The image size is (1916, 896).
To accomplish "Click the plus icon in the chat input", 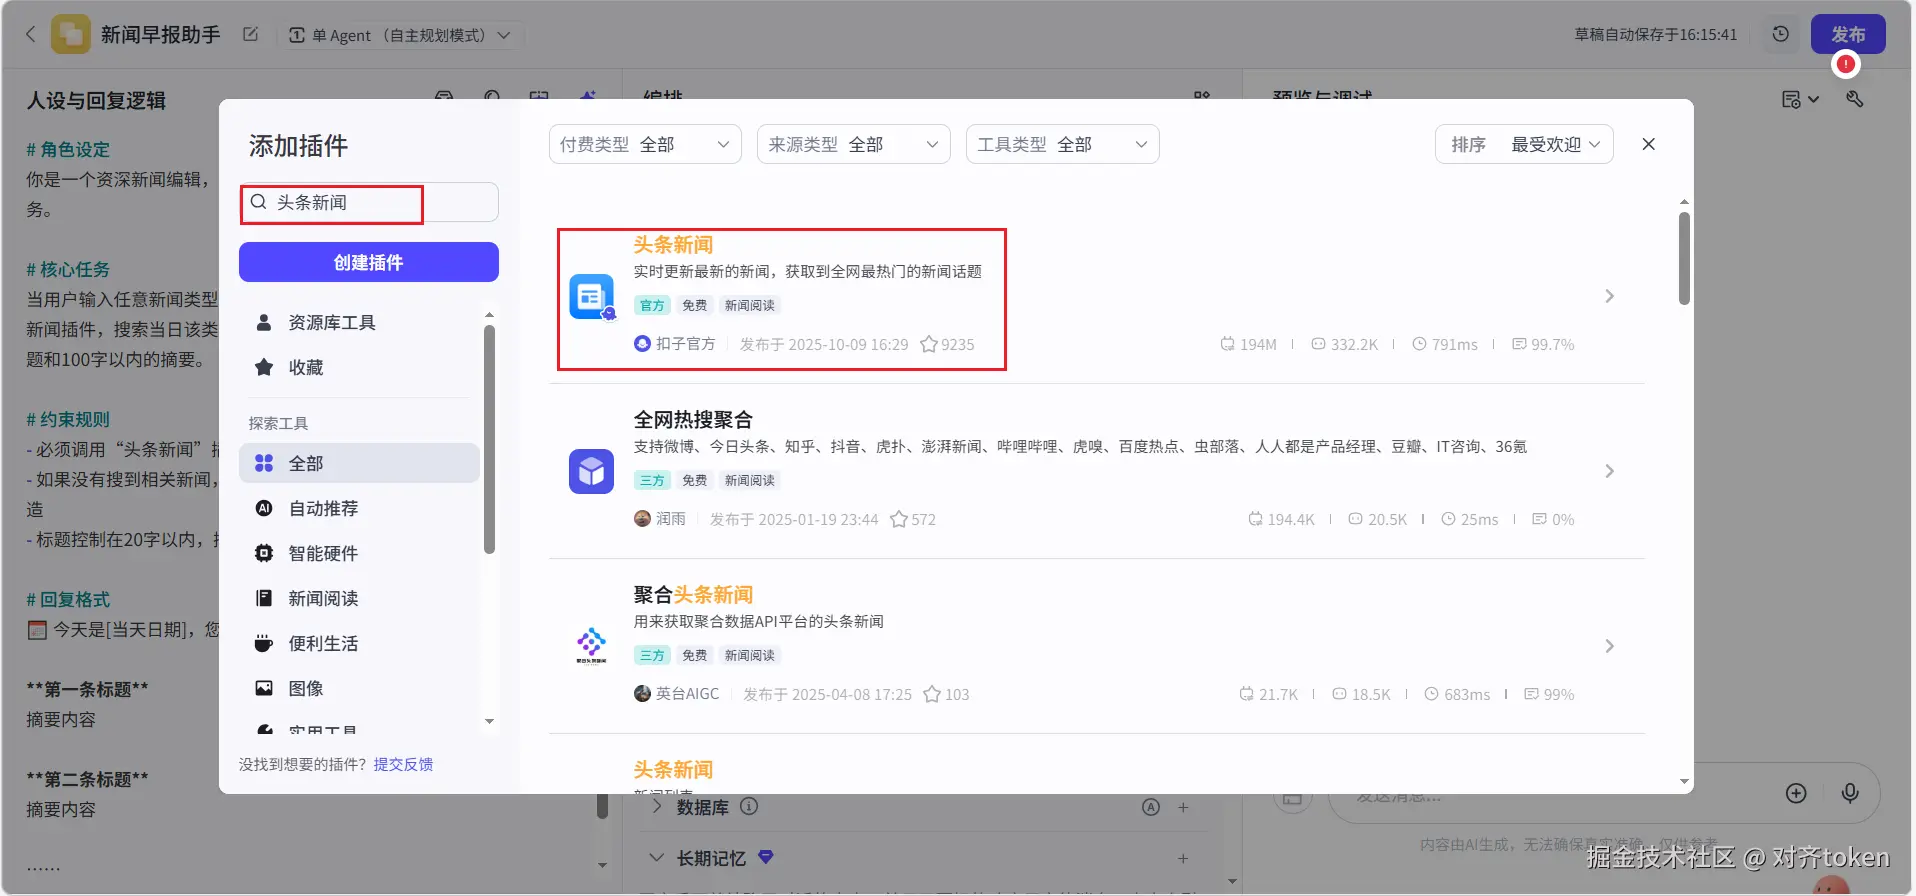I will click(1796, 793).
